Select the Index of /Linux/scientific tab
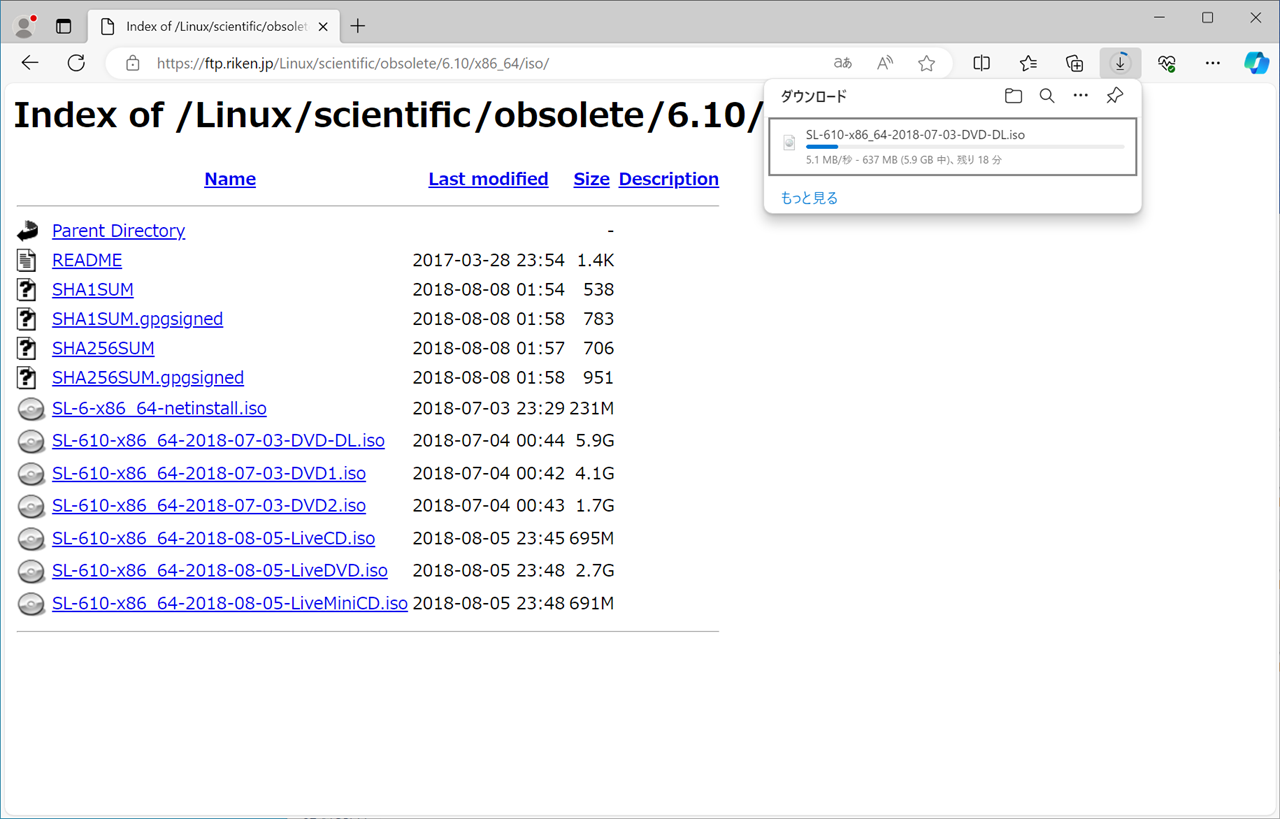Viewport: 1280px width, 819px height. coord(210,27)
